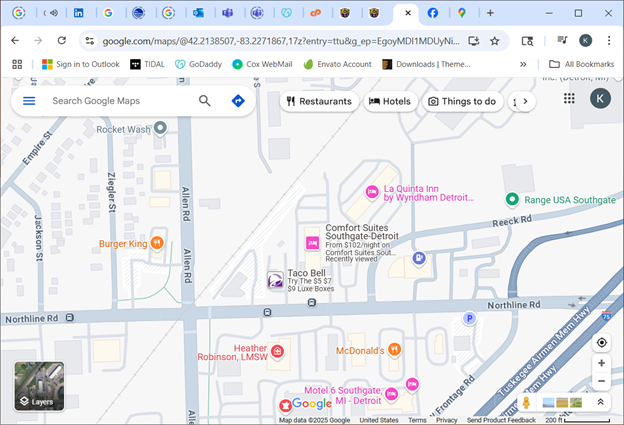
Task: Go back with Chrome's back arrow
Action: click(x=15, y=40)
